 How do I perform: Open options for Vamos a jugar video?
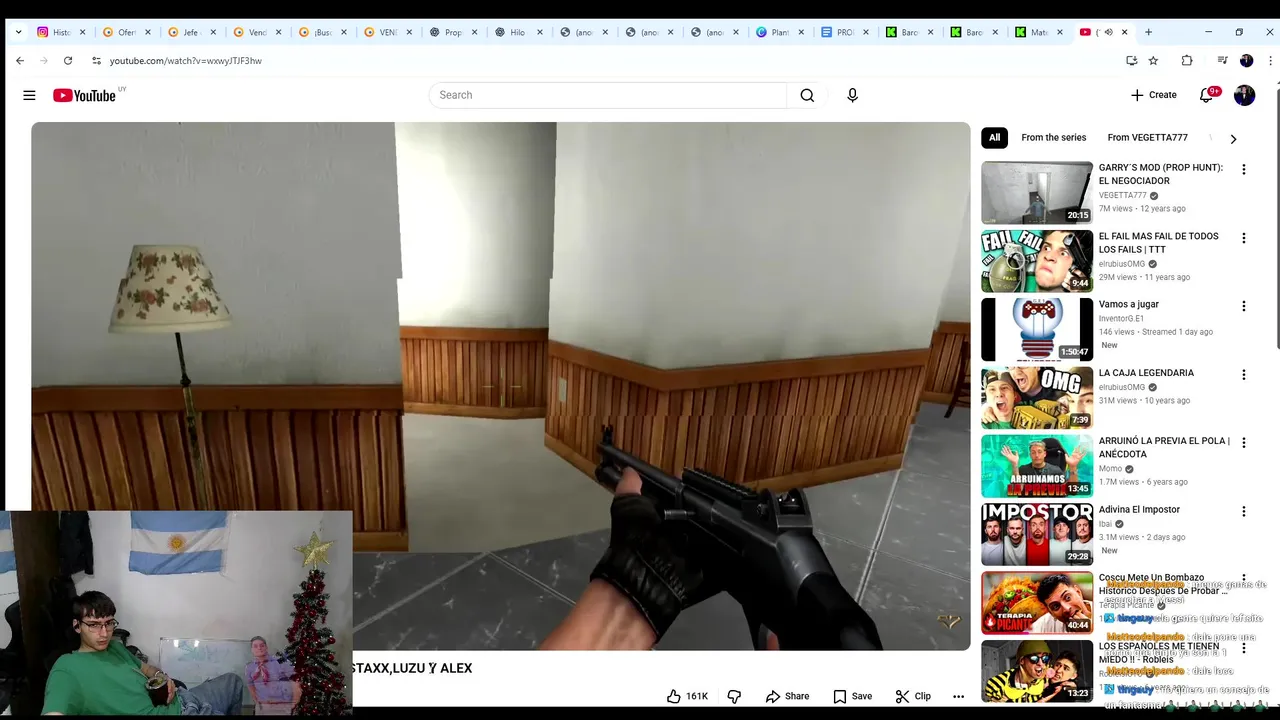(1244, 306)
